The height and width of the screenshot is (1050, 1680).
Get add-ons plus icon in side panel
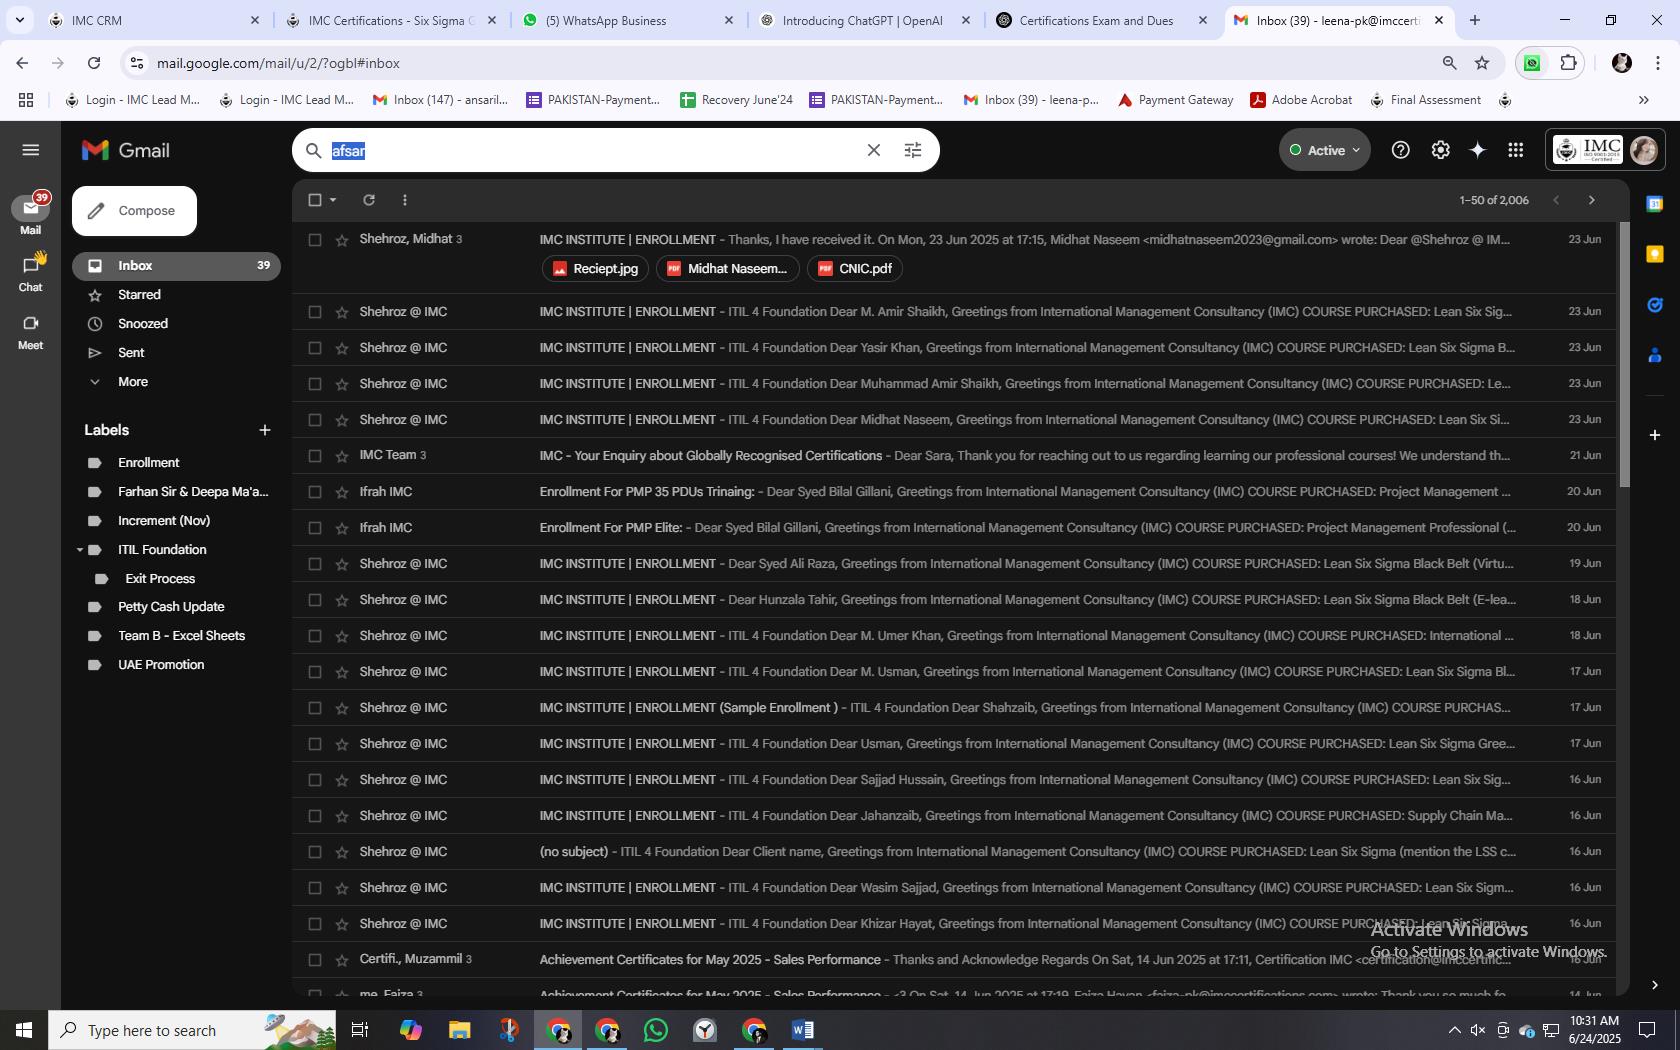pos(1655,435)
